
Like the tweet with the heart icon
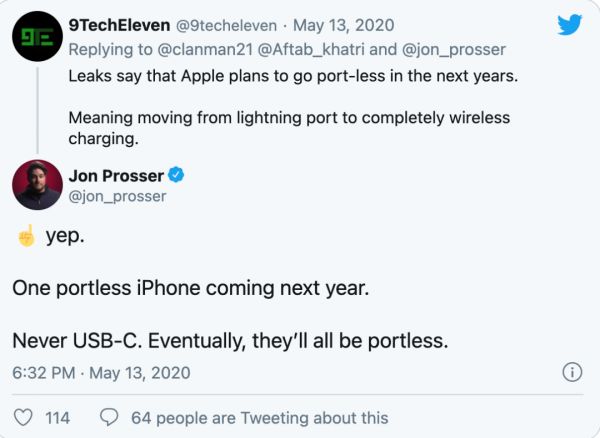coord(22,417)
